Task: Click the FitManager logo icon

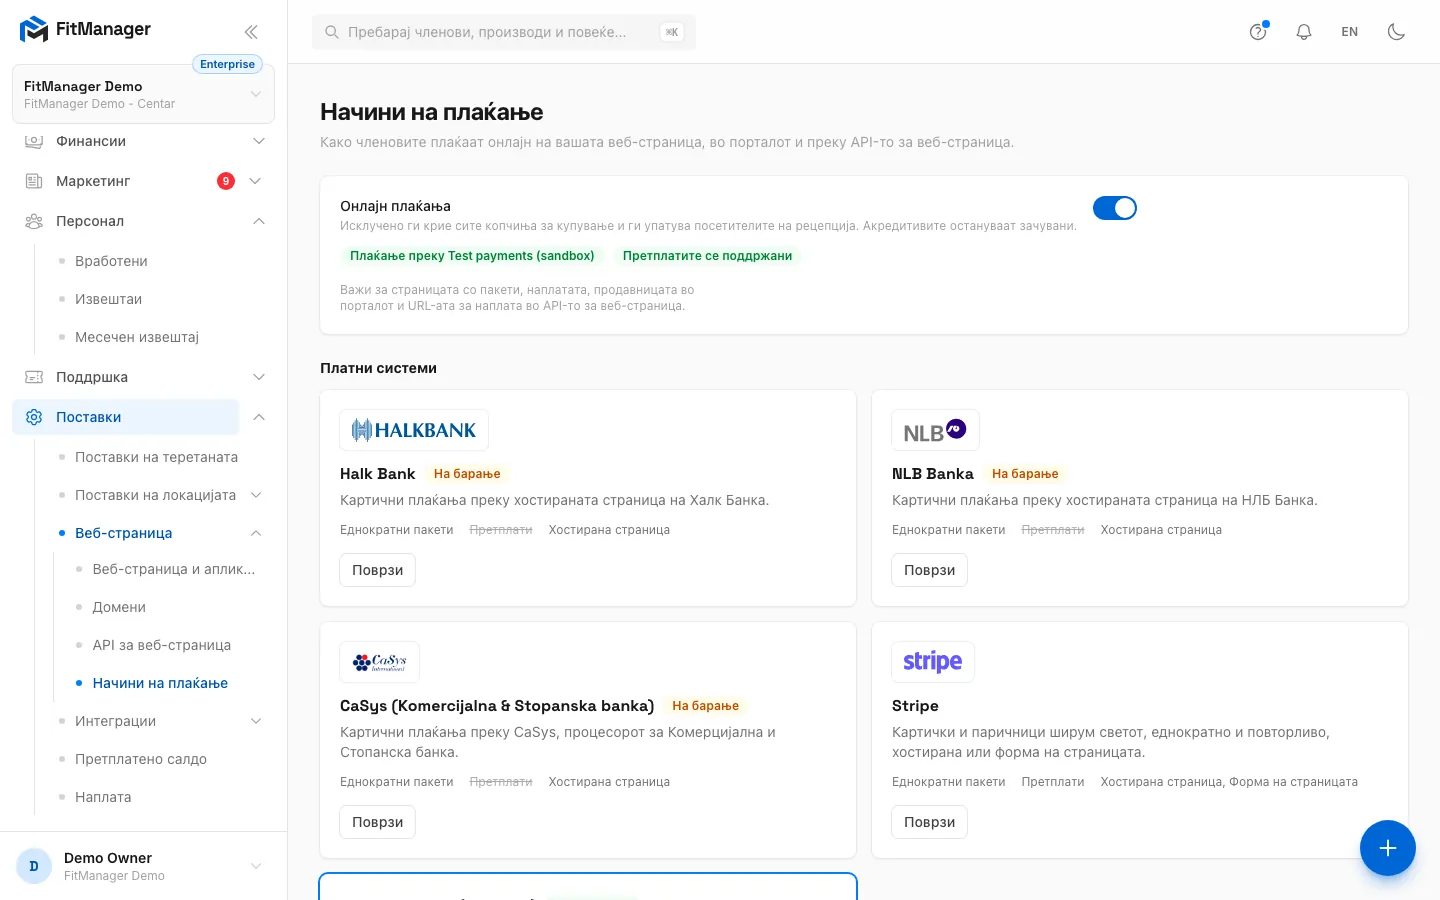Action: [34, 30]
